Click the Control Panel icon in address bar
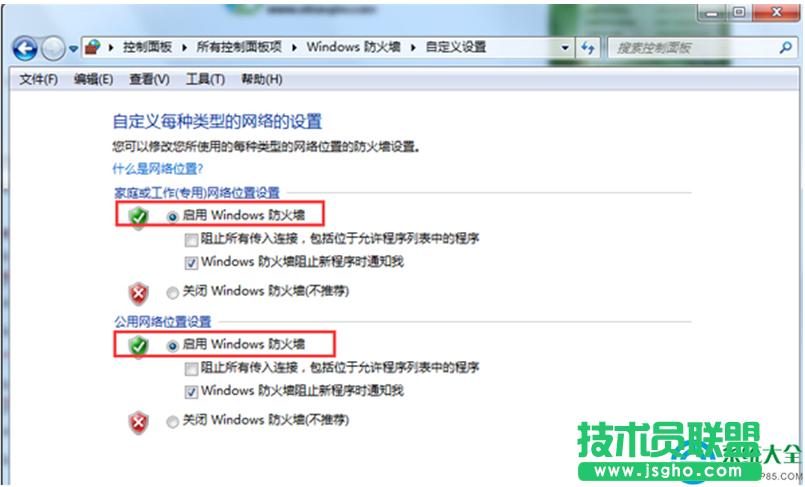This screenshot has height=487, width=805. [93, 47]
